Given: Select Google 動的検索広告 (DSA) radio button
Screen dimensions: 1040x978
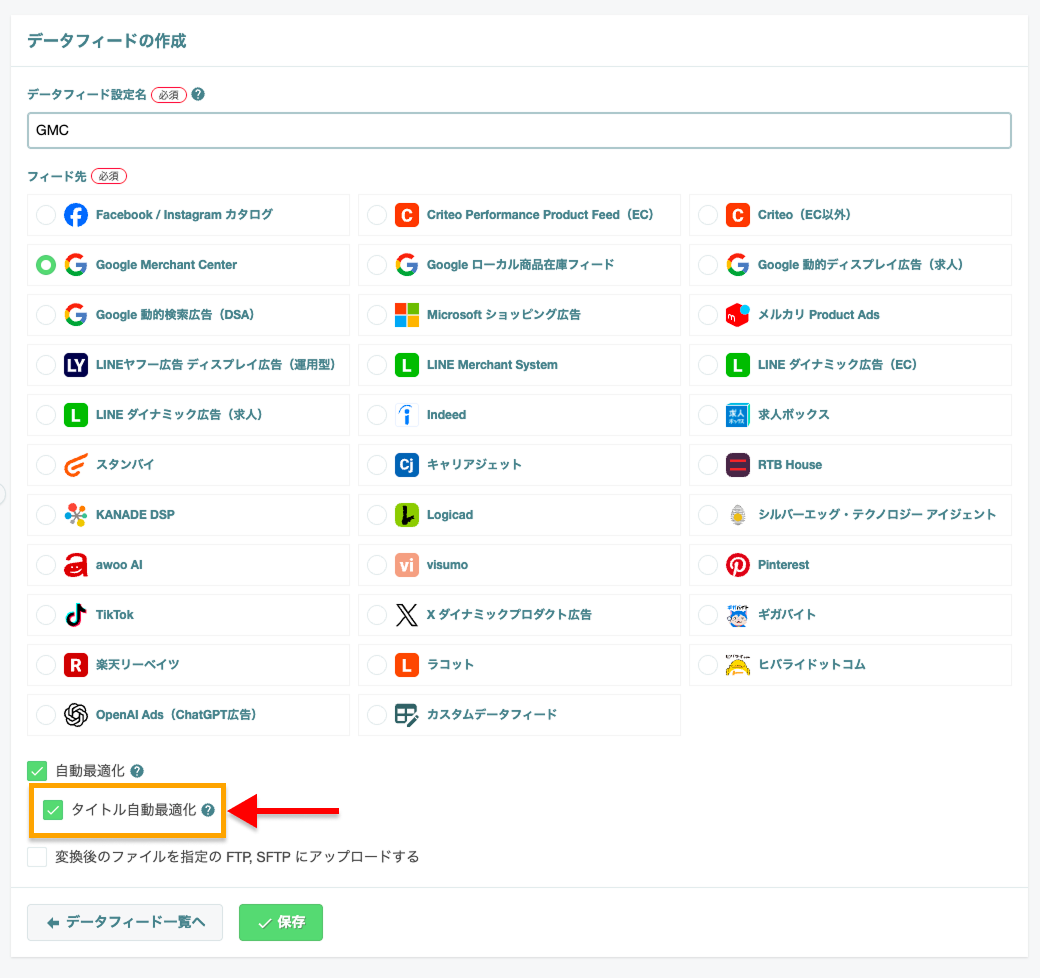Looking at the screenshot, I should pyautogui.click(x=46, y=315).
